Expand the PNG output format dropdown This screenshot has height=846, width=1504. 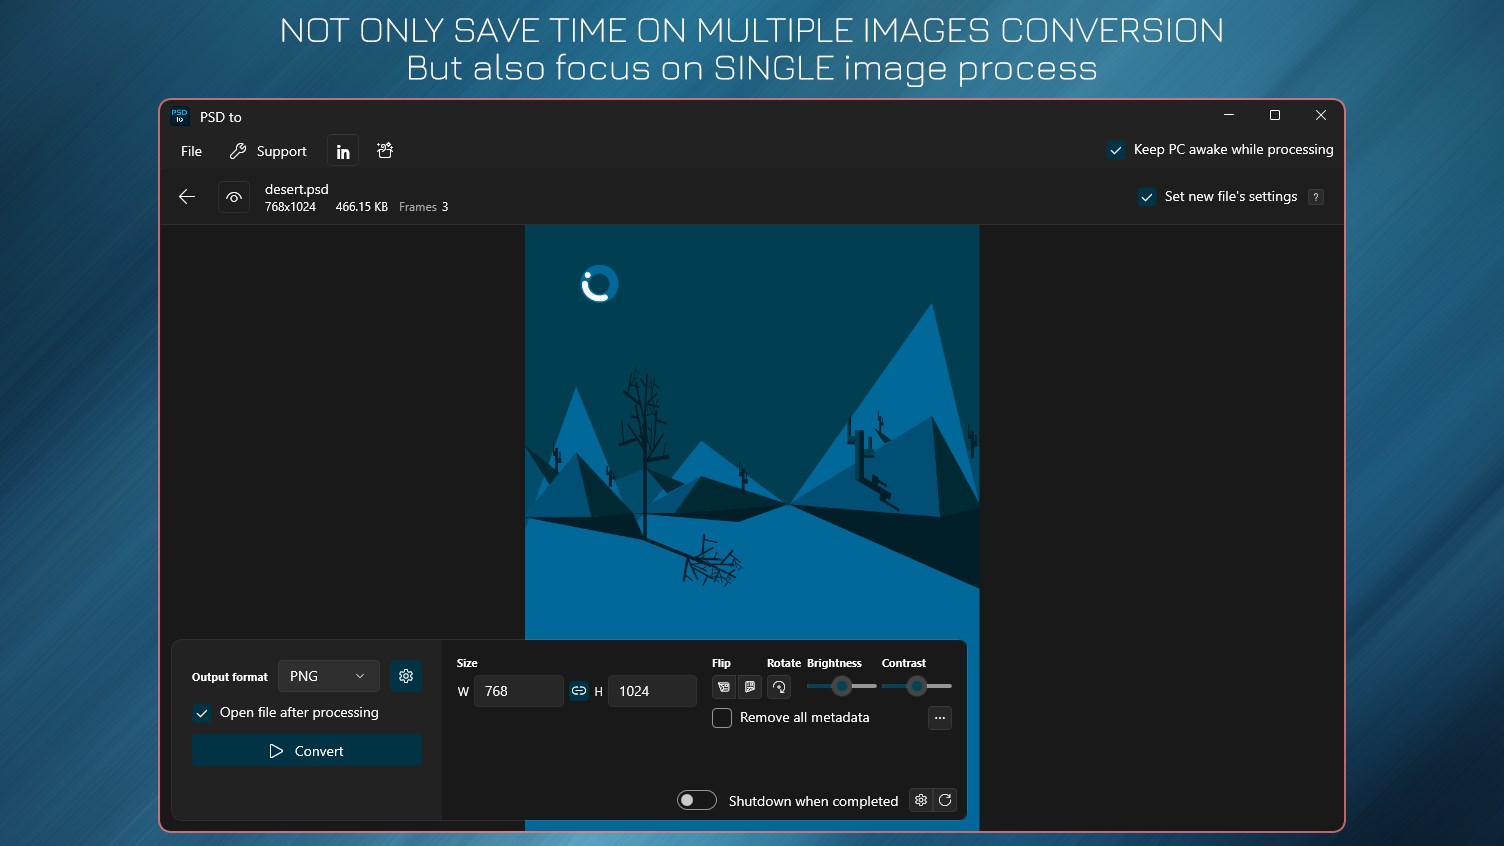pos(329,676)
